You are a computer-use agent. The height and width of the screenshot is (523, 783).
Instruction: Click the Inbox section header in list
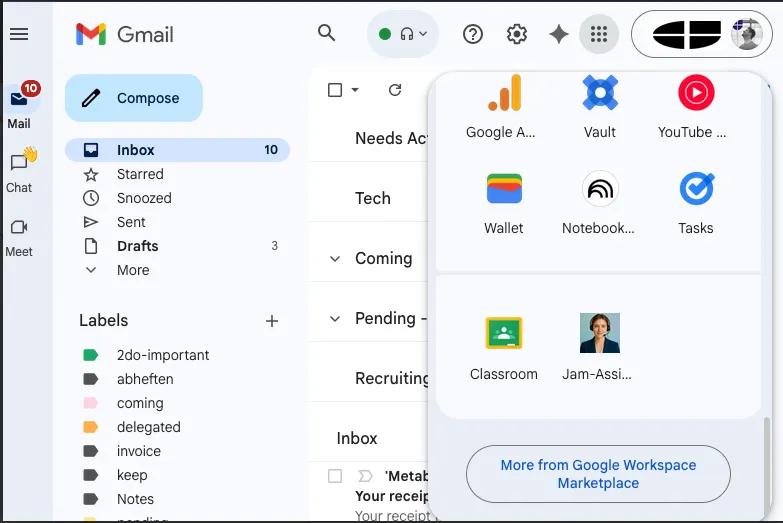(357, 438)
